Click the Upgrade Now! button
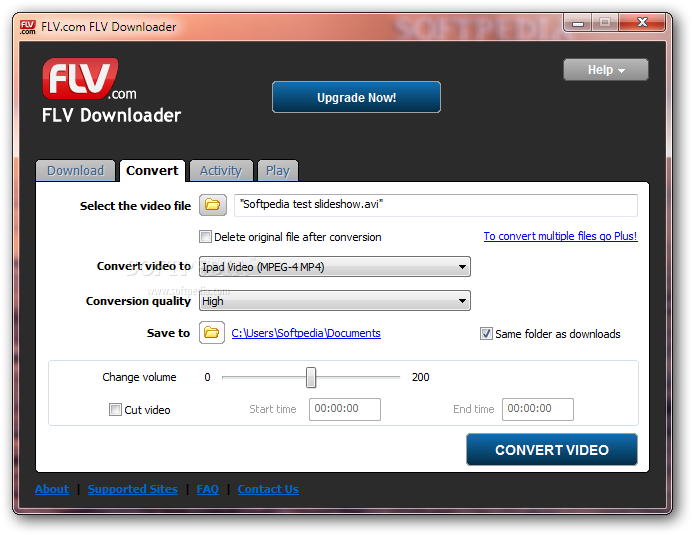 (356, 97)
